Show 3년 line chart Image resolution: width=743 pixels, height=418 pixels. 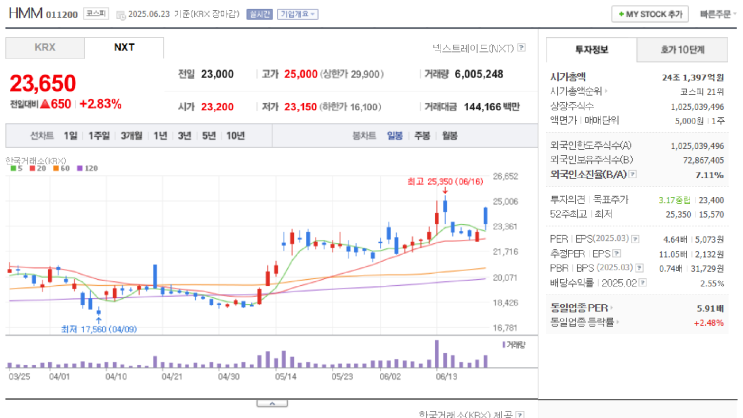(x=184, y=136)
